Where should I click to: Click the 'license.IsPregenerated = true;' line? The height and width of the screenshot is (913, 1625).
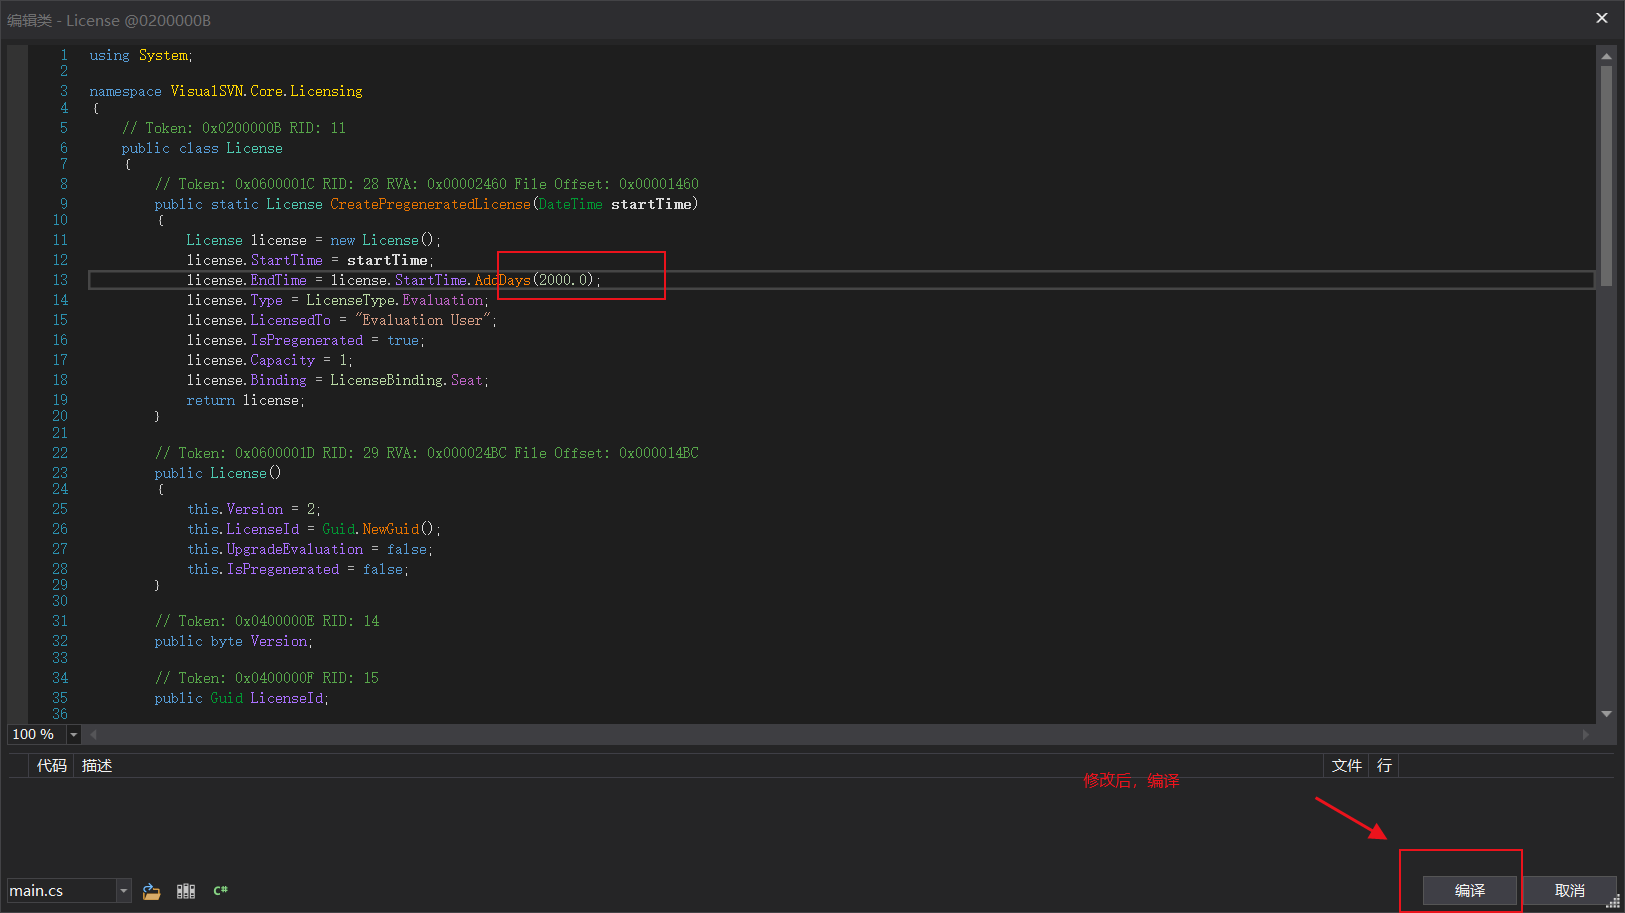point(306,340)
